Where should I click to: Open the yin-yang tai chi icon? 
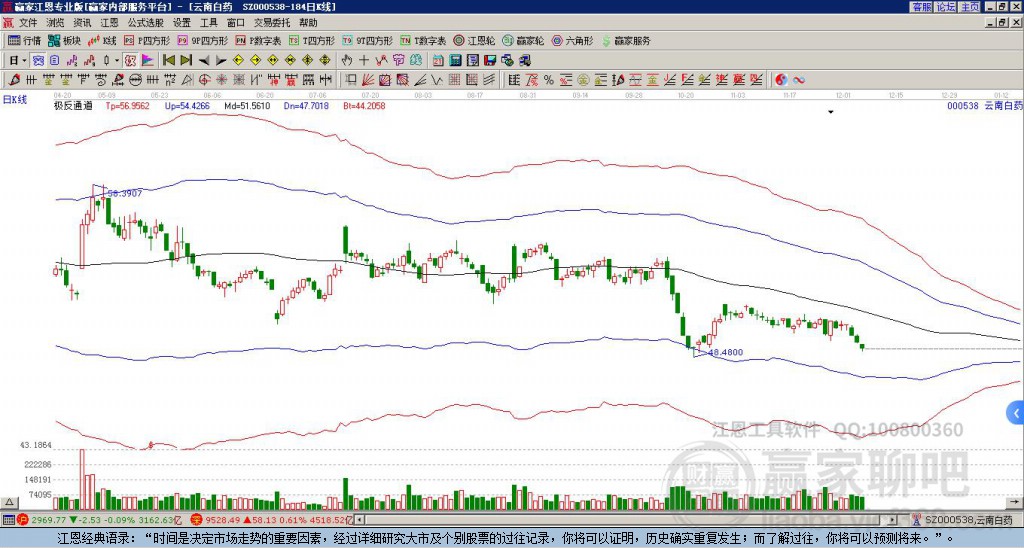(781, 80)
